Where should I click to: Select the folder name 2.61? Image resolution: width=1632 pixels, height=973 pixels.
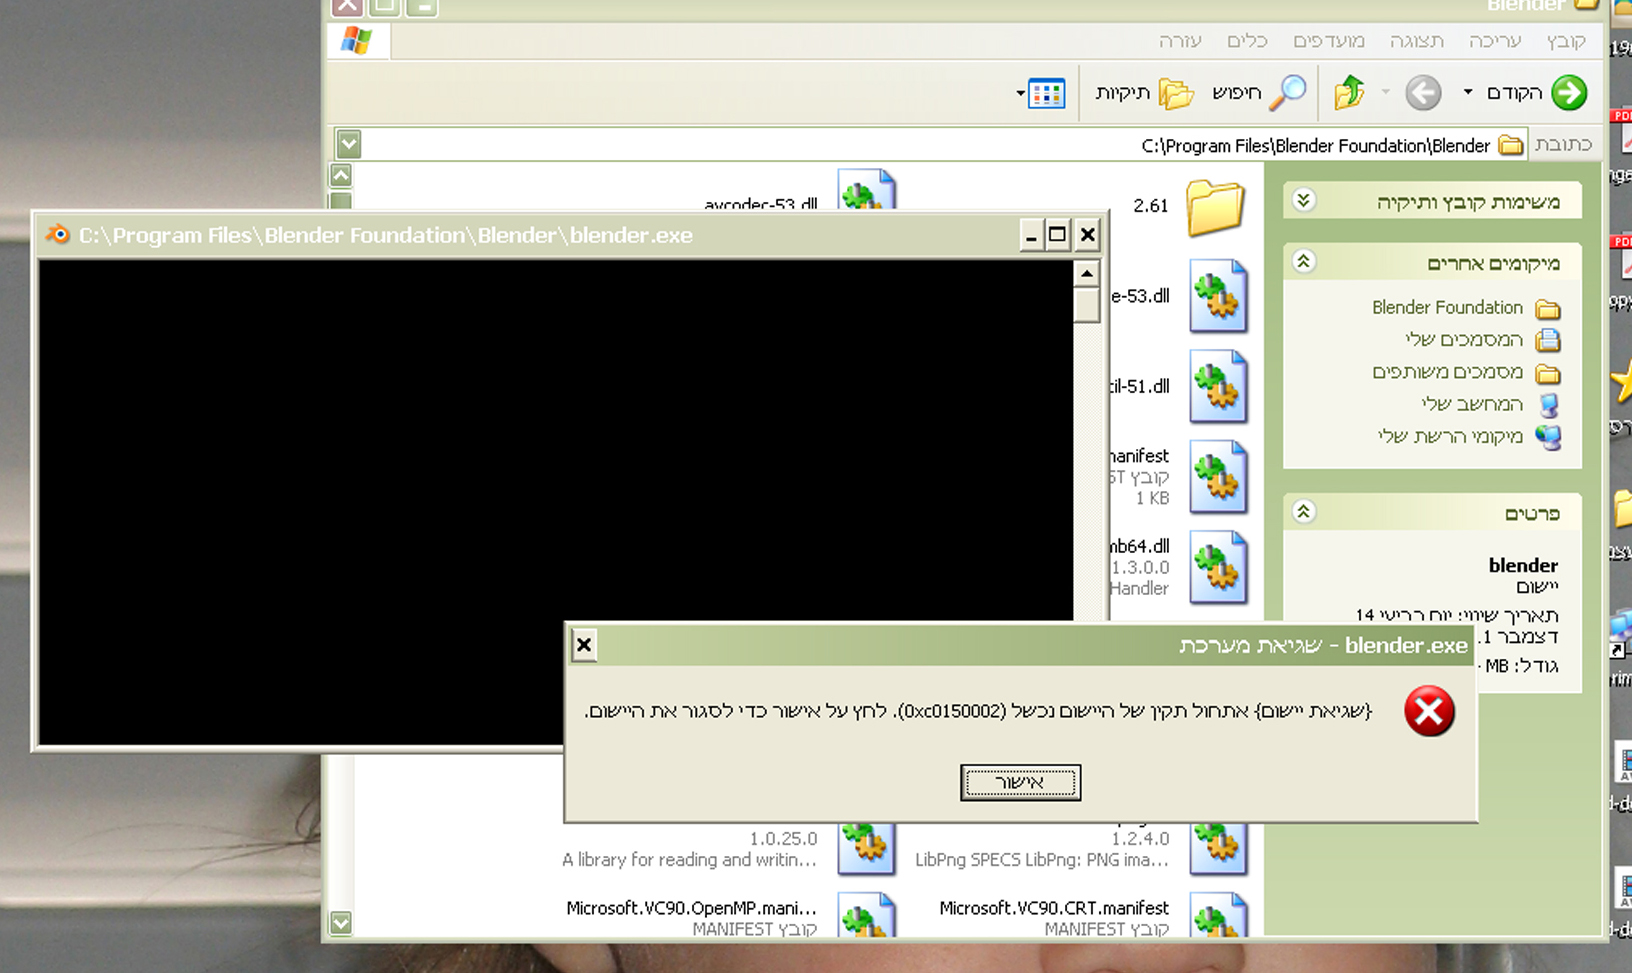click(x=1151, y=206)
